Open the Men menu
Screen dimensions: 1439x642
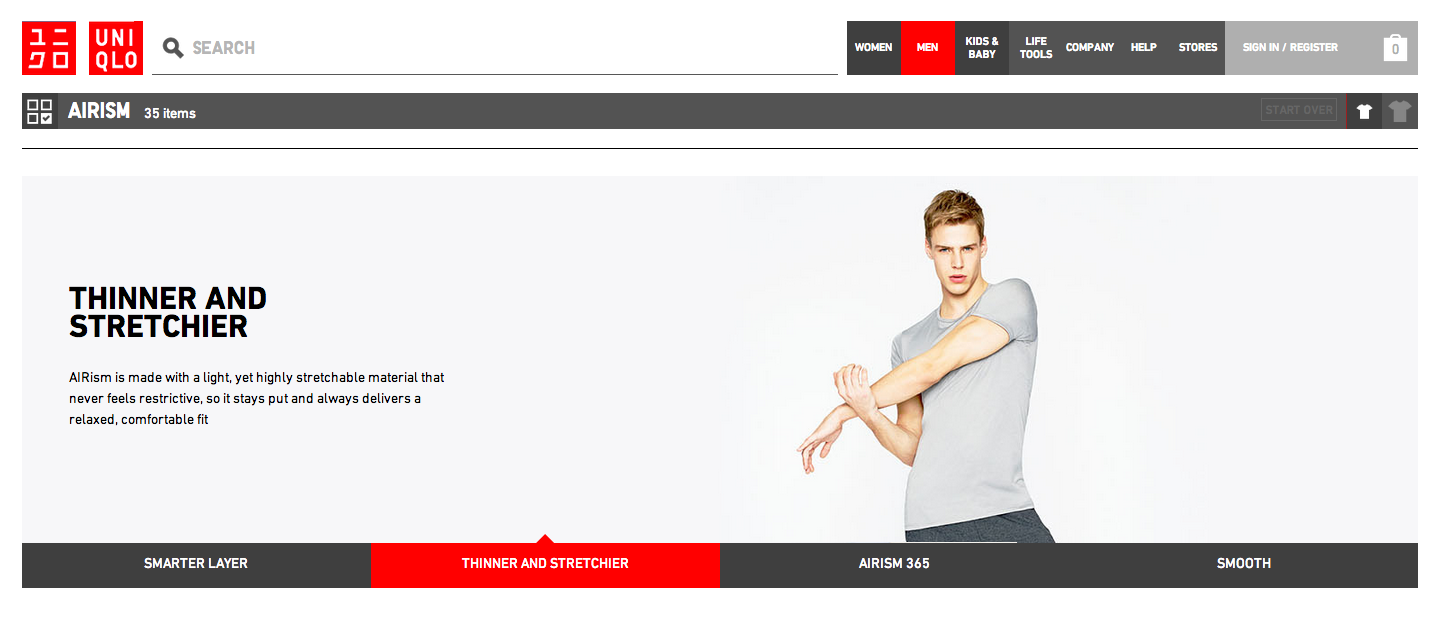[x=928, y=48]
